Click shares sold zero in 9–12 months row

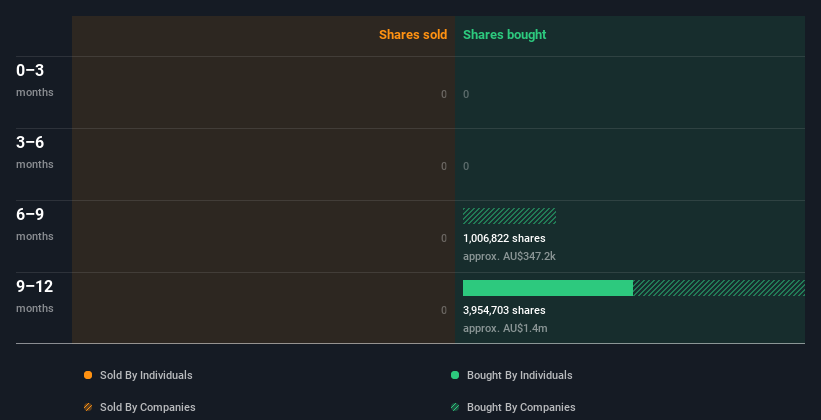[444, 311]
